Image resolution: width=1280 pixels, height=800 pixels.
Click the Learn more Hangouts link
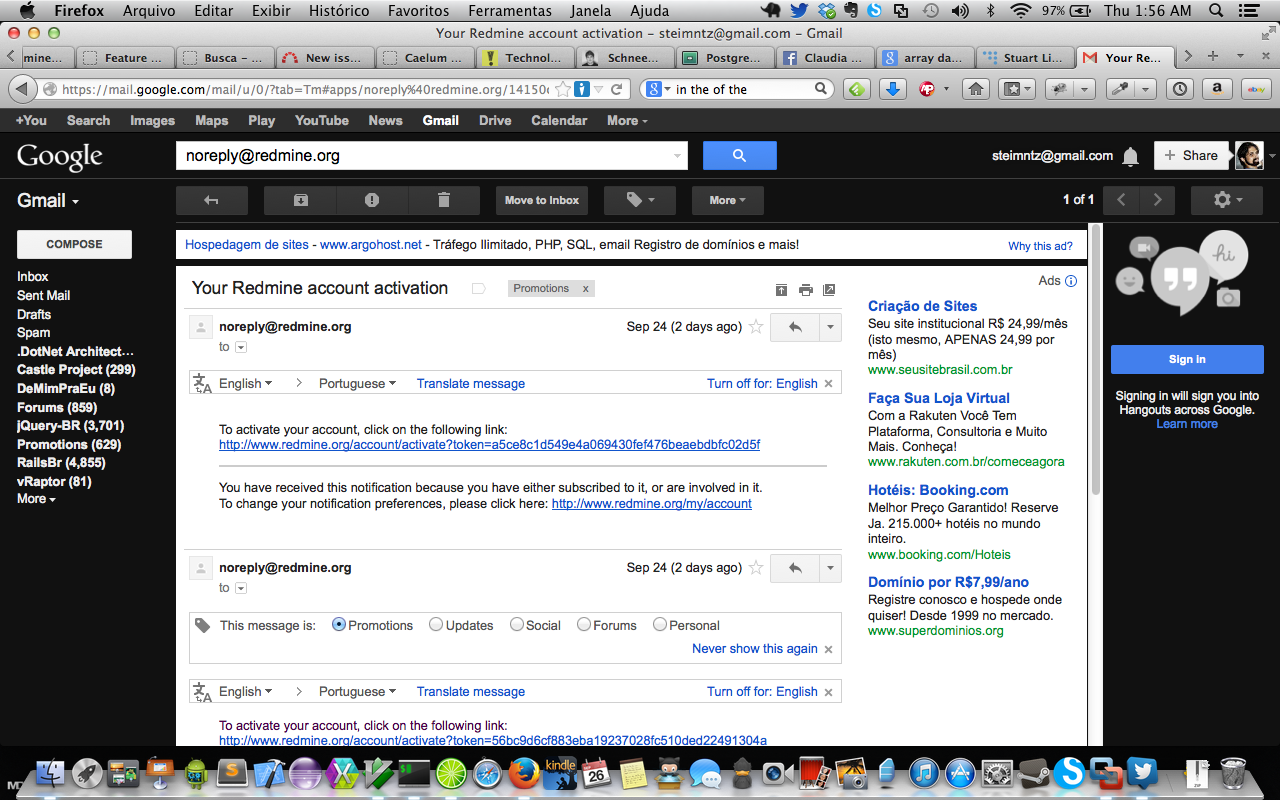coord(1187,424)
